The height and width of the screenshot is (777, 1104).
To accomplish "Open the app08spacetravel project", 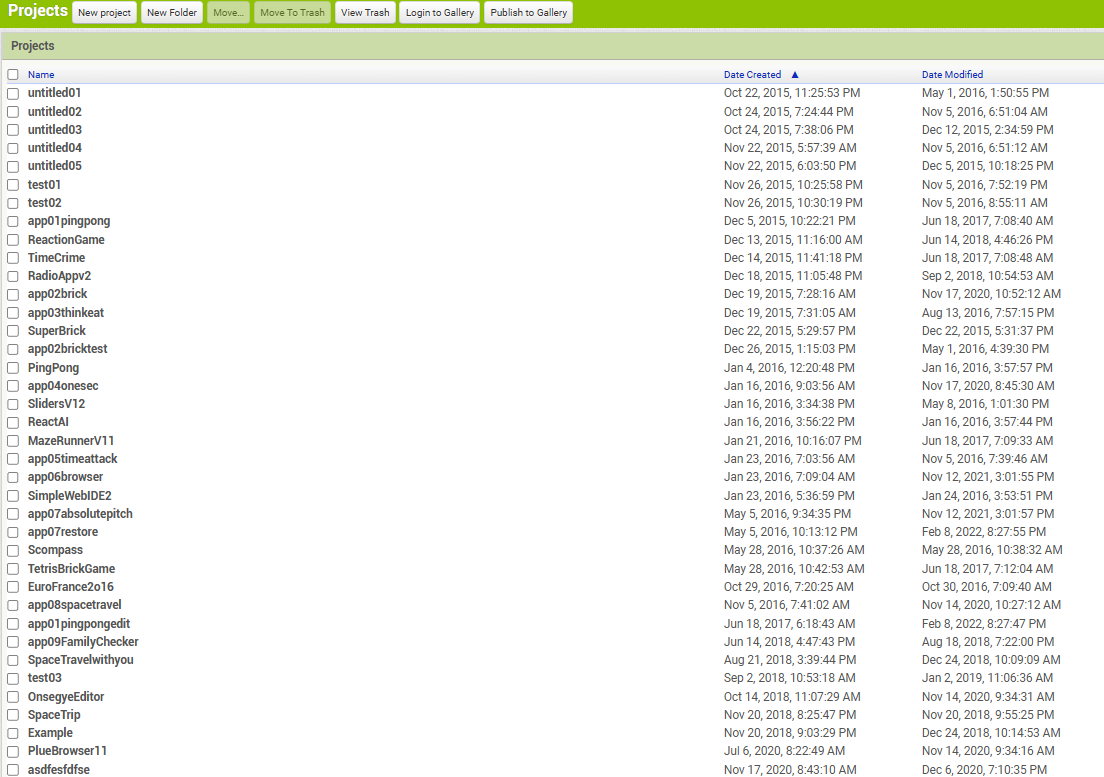I will (x=74, y=605).
